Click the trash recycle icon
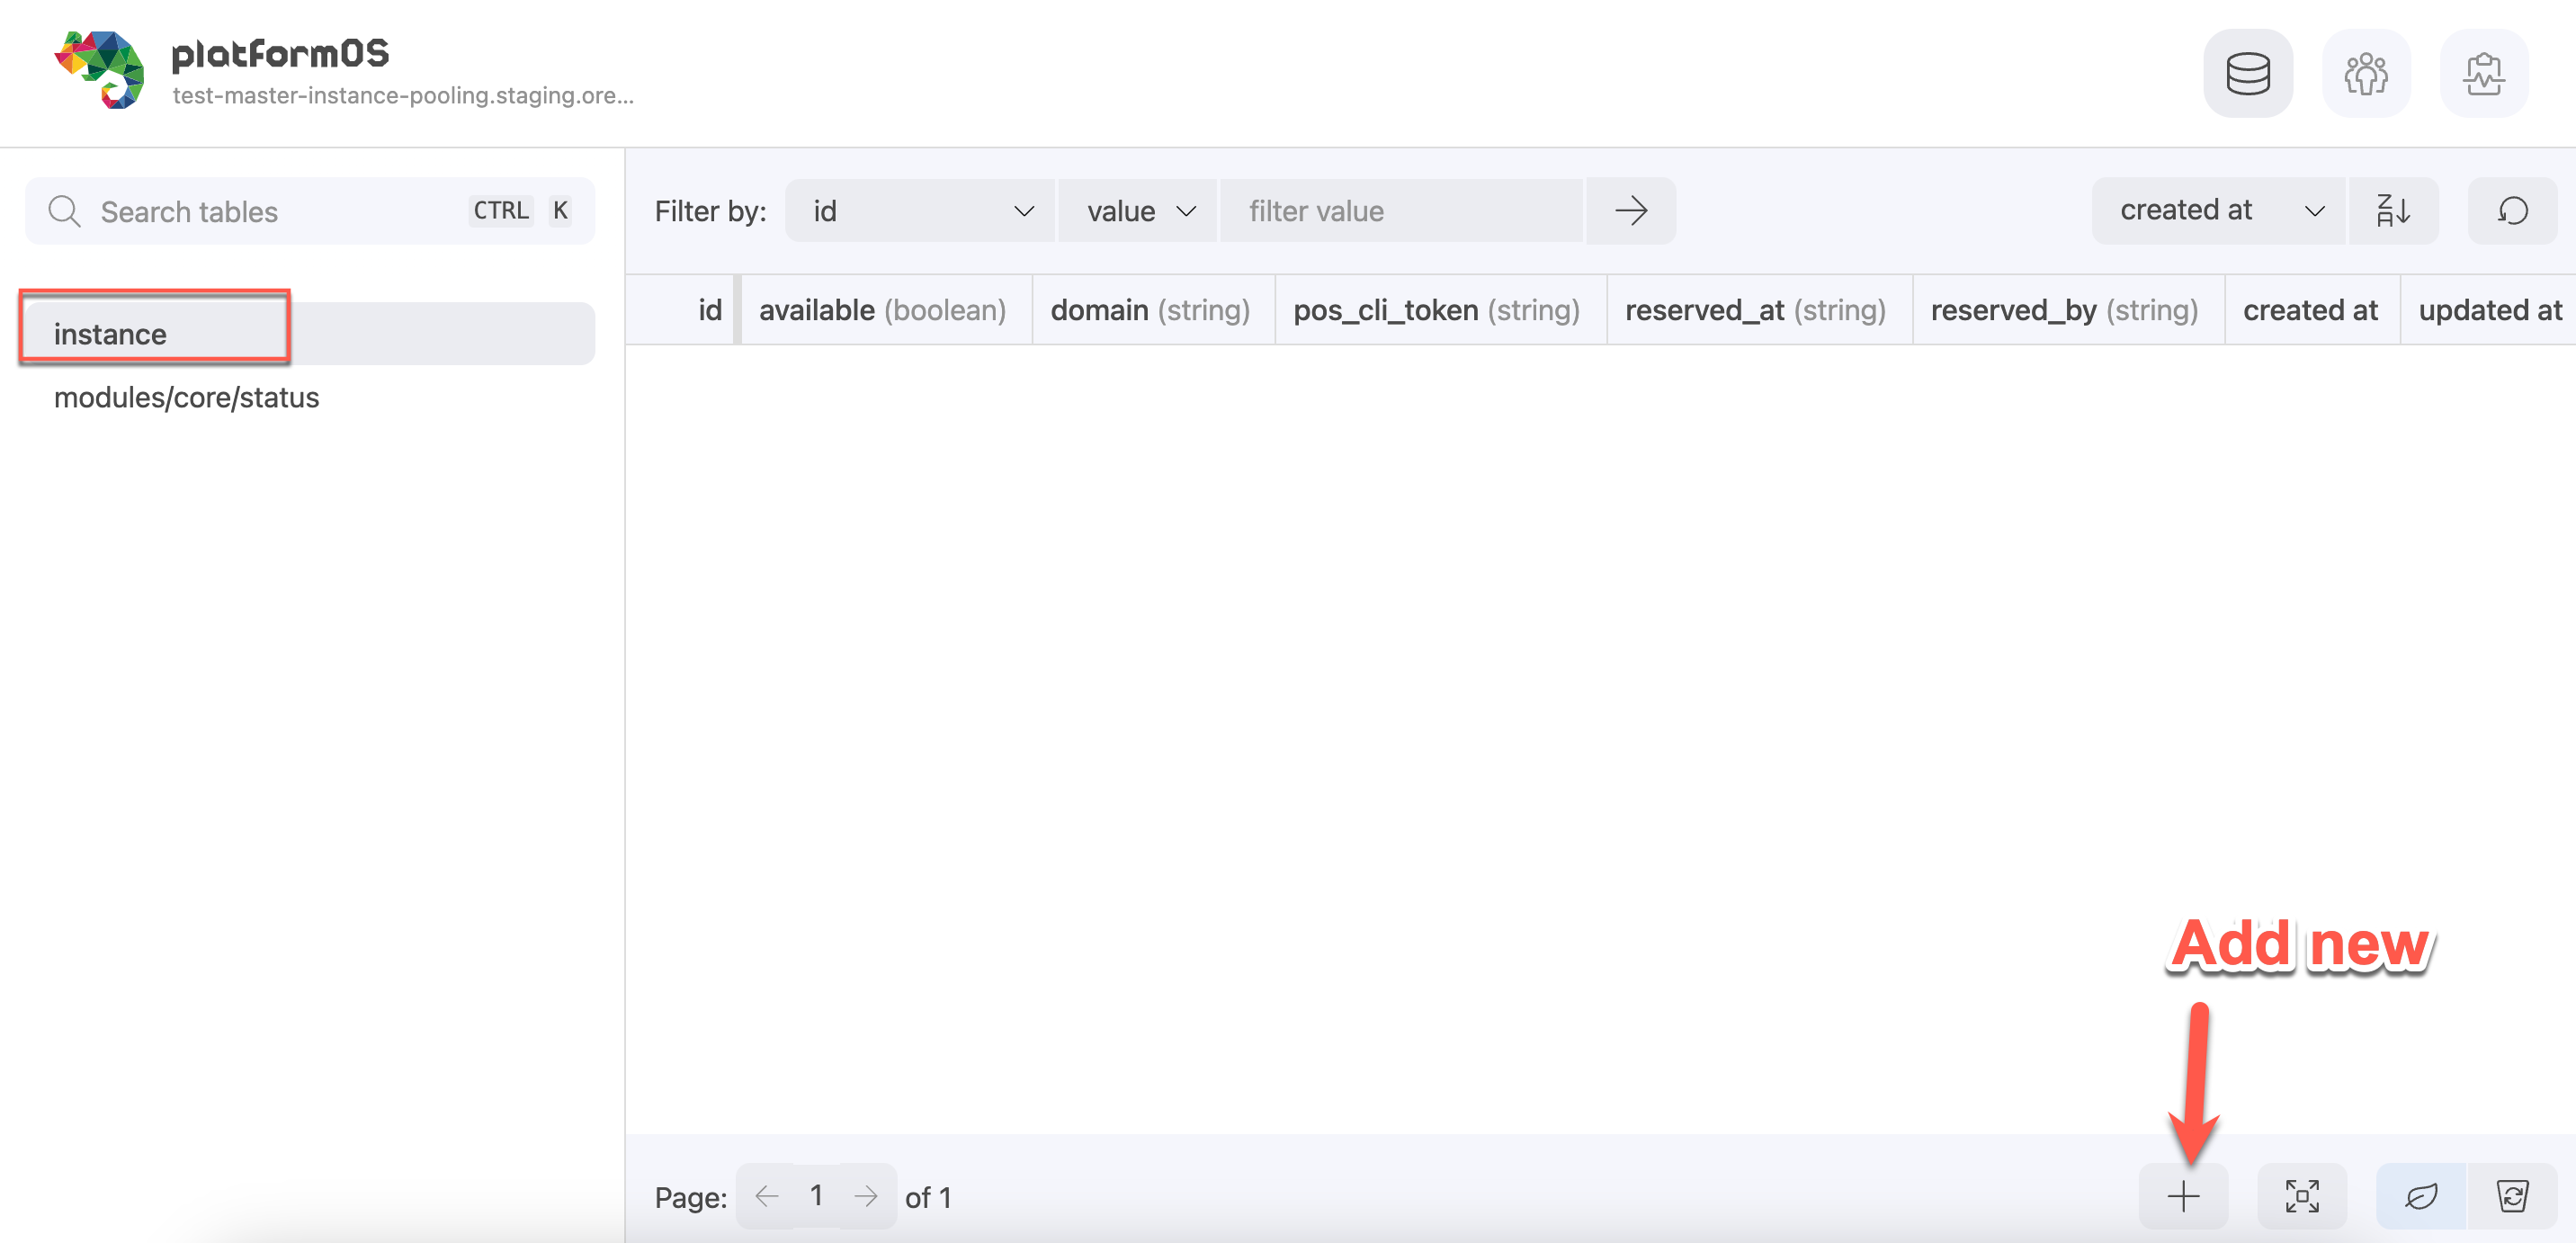 (2517, 1196)
